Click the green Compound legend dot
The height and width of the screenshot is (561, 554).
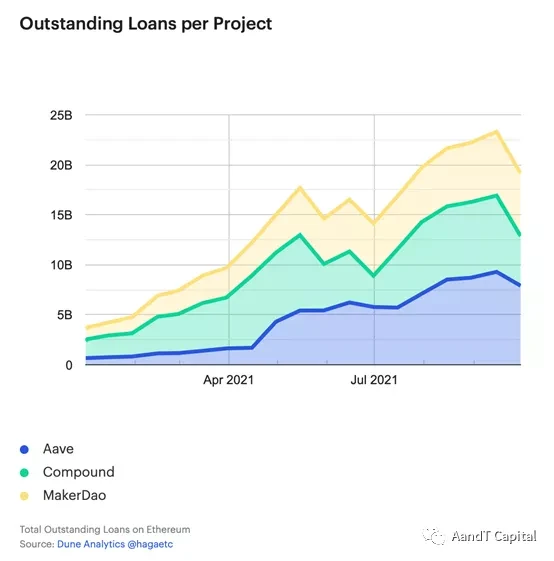click(24, 473)
